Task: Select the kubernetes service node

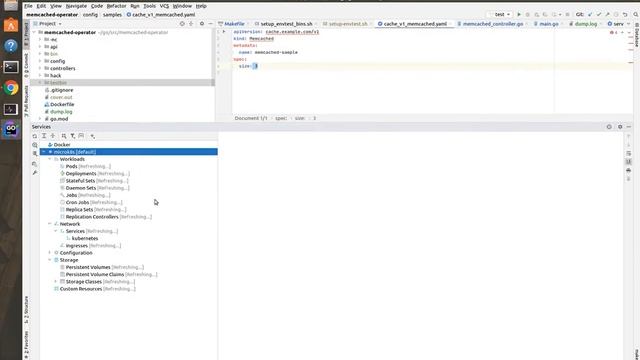Action: [85, 238]
